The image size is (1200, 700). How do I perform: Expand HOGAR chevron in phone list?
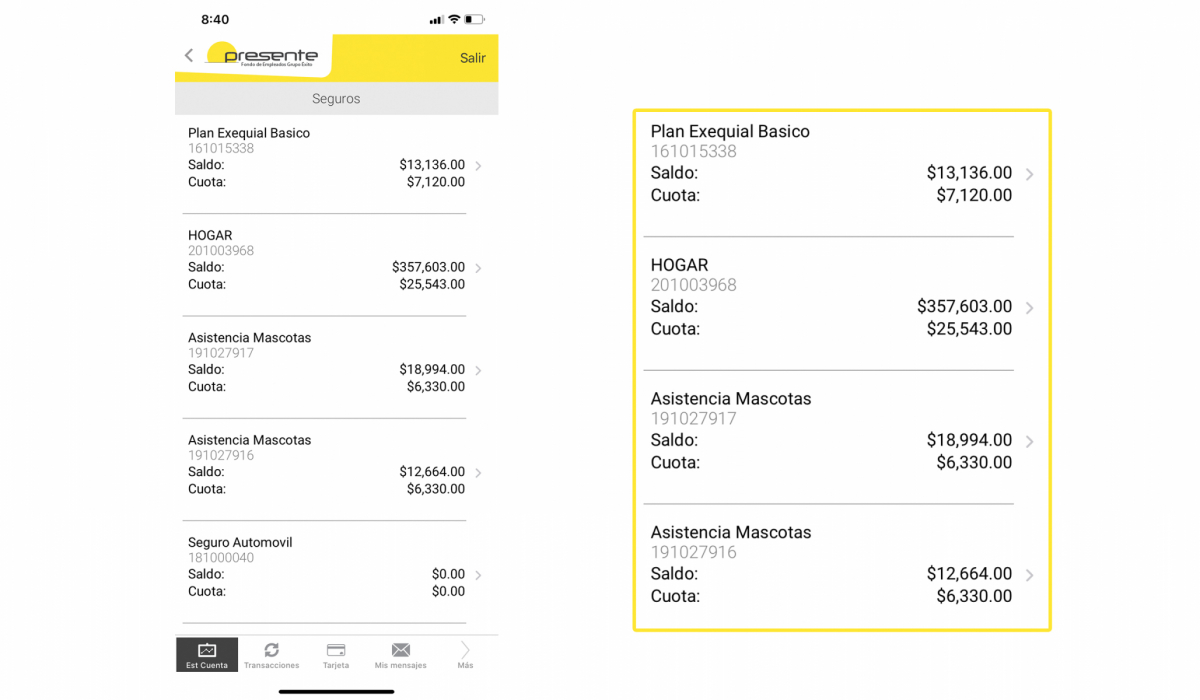click(479, 268)
